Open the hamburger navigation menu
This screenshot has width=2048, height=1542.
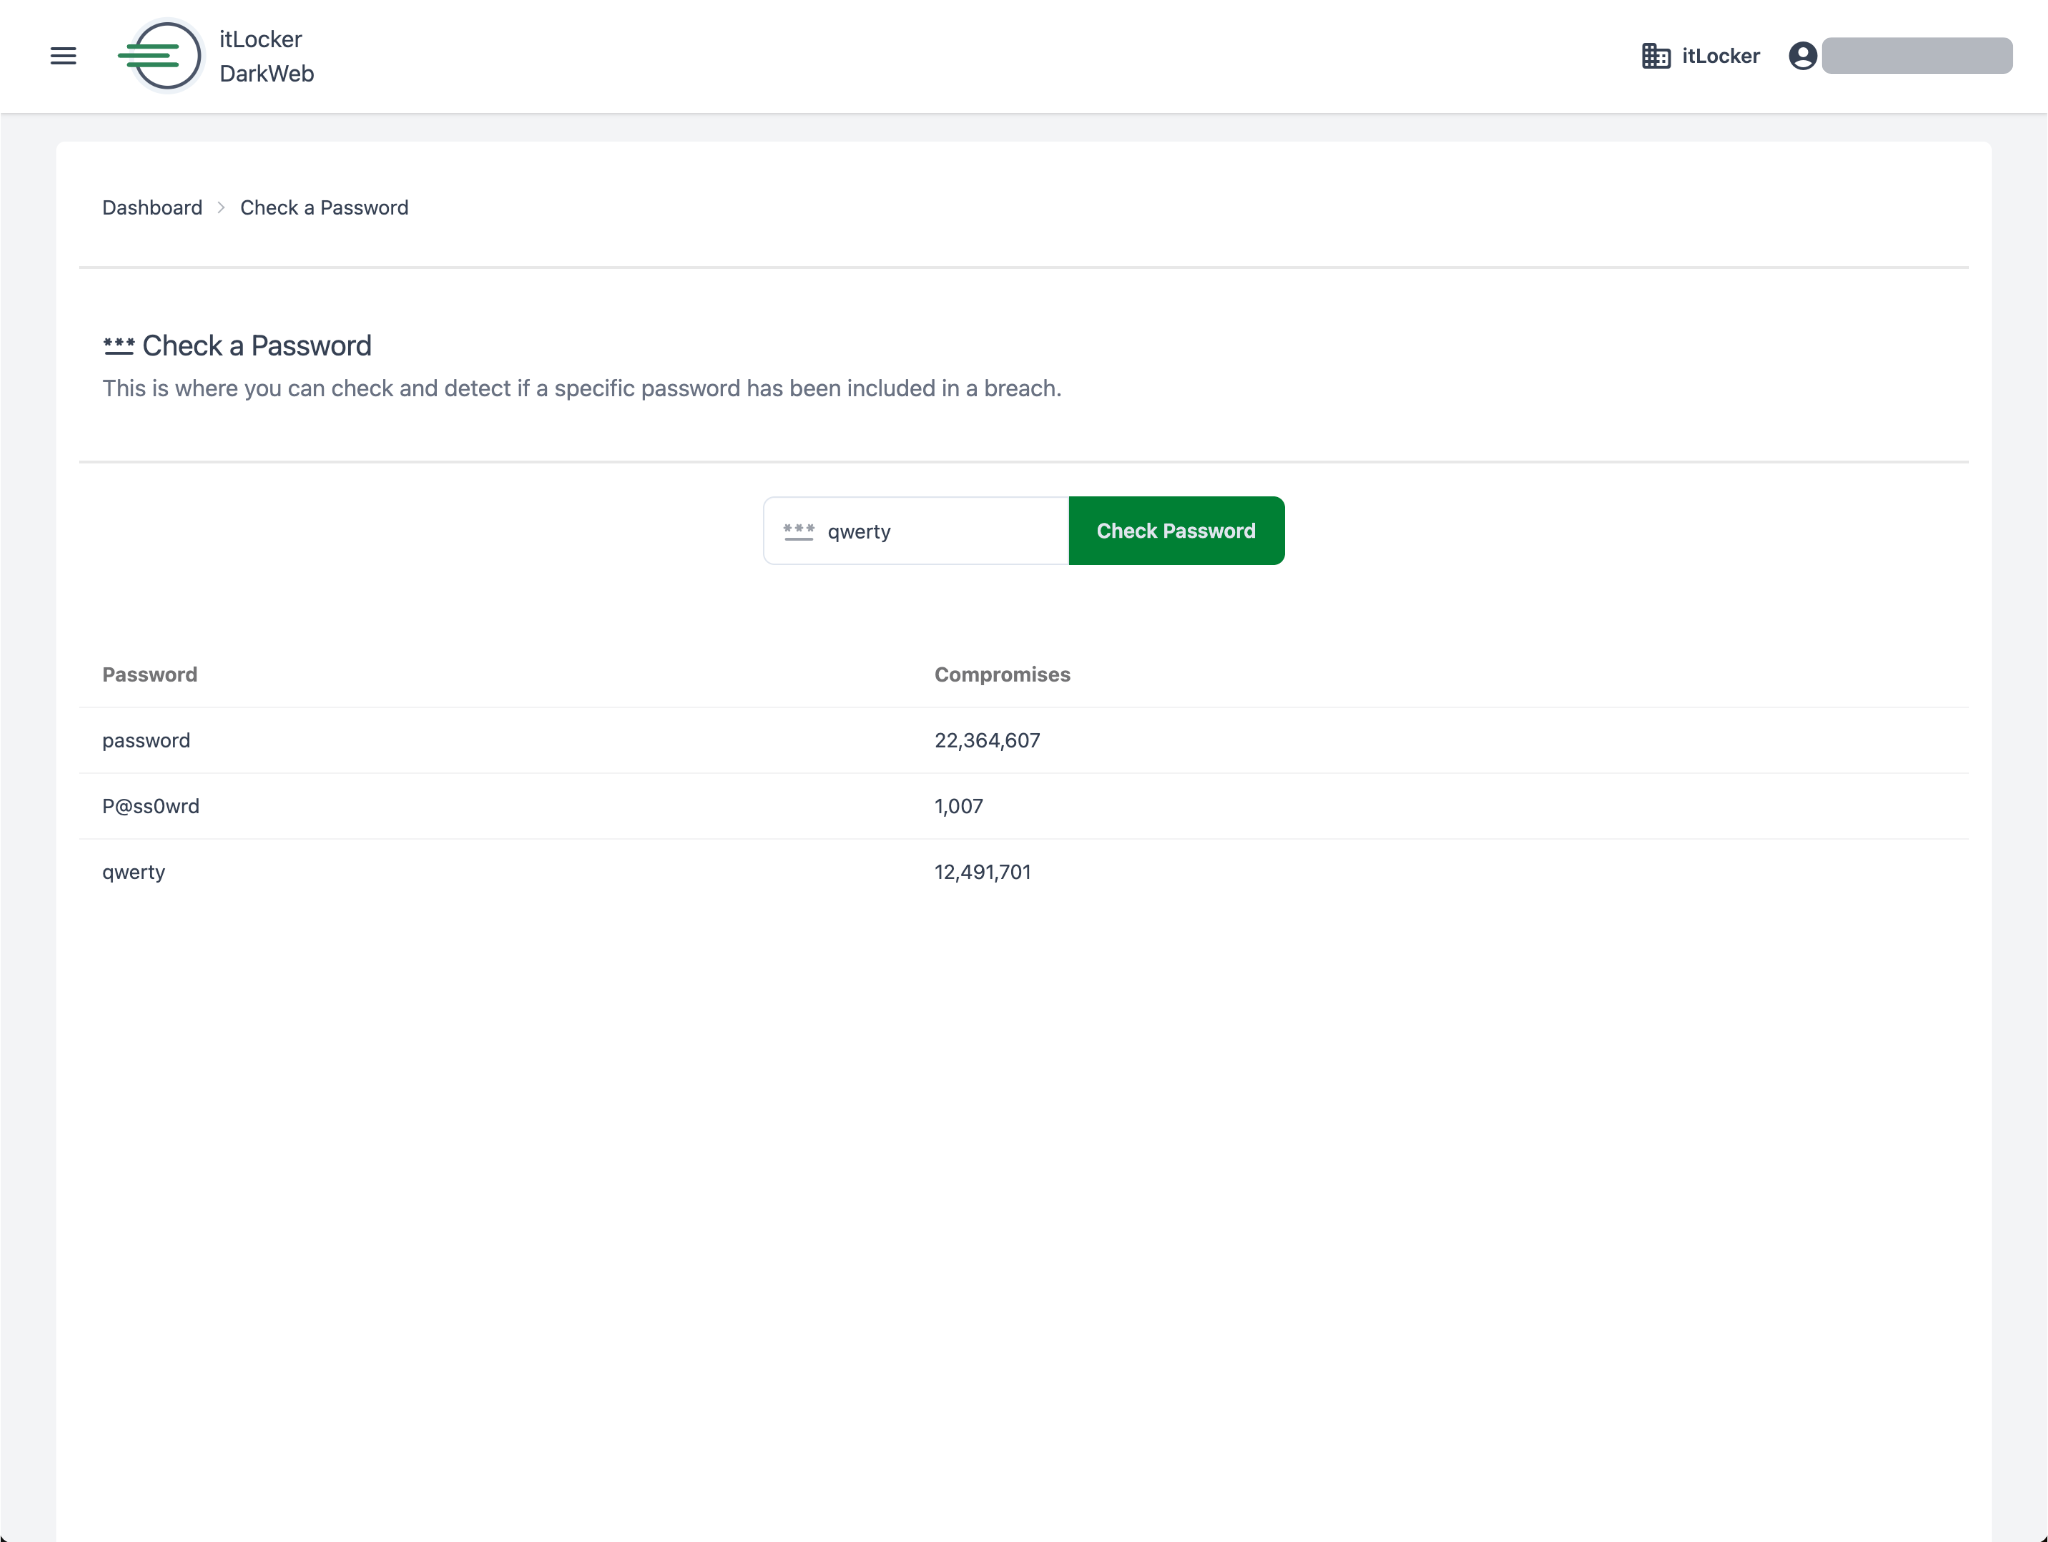[63, 56]
